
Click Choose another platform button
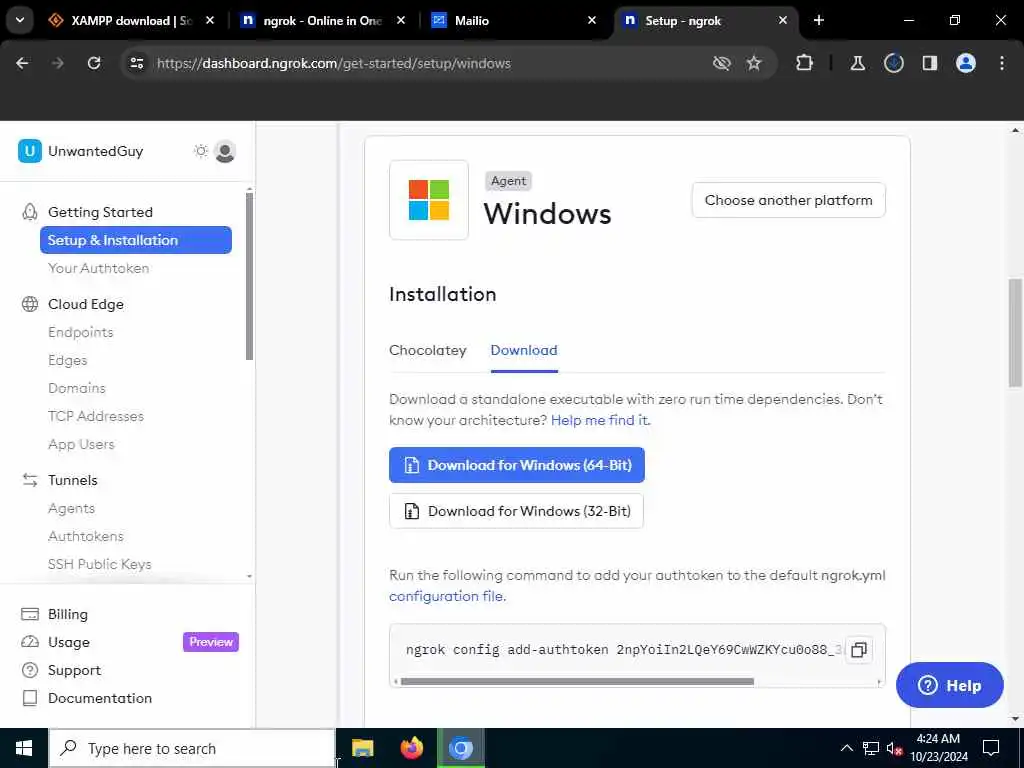(788, 200)
